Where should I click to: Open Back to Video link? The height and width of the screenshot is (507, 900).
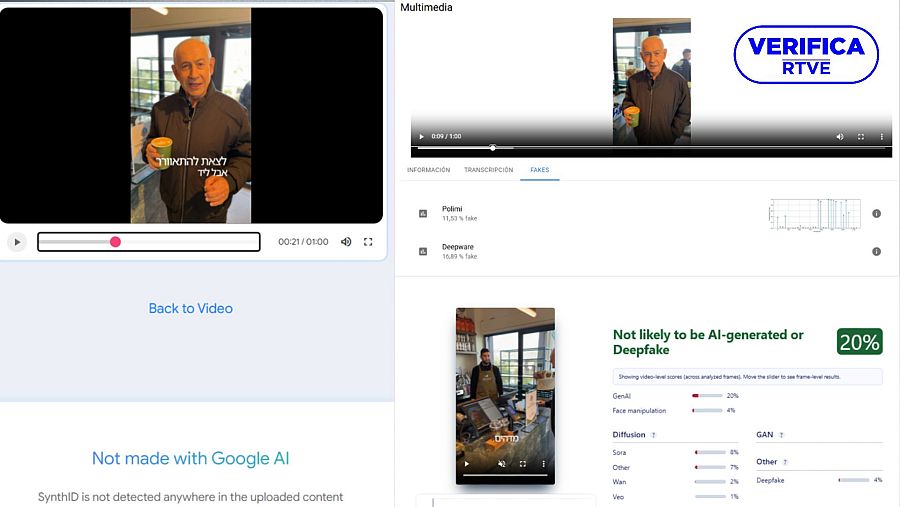pyautogui.click(x=191, y=308)
